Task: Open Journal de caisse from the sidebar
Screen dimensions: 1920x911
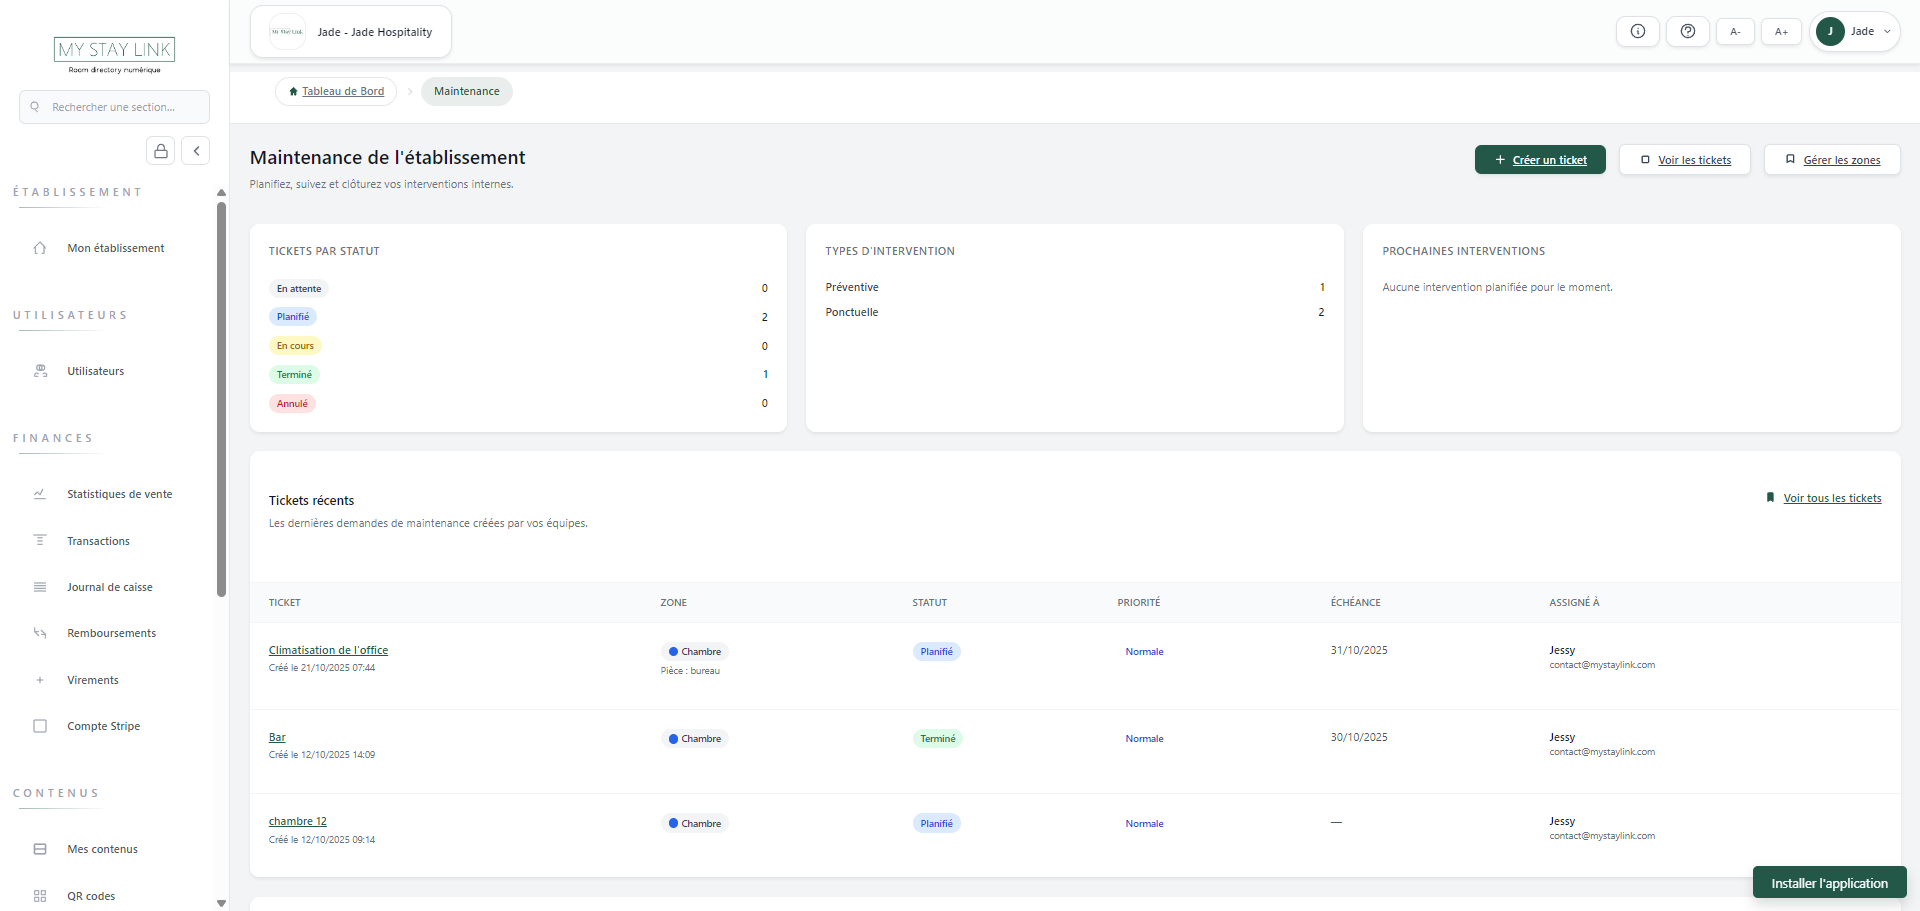Action: [40, 587]
